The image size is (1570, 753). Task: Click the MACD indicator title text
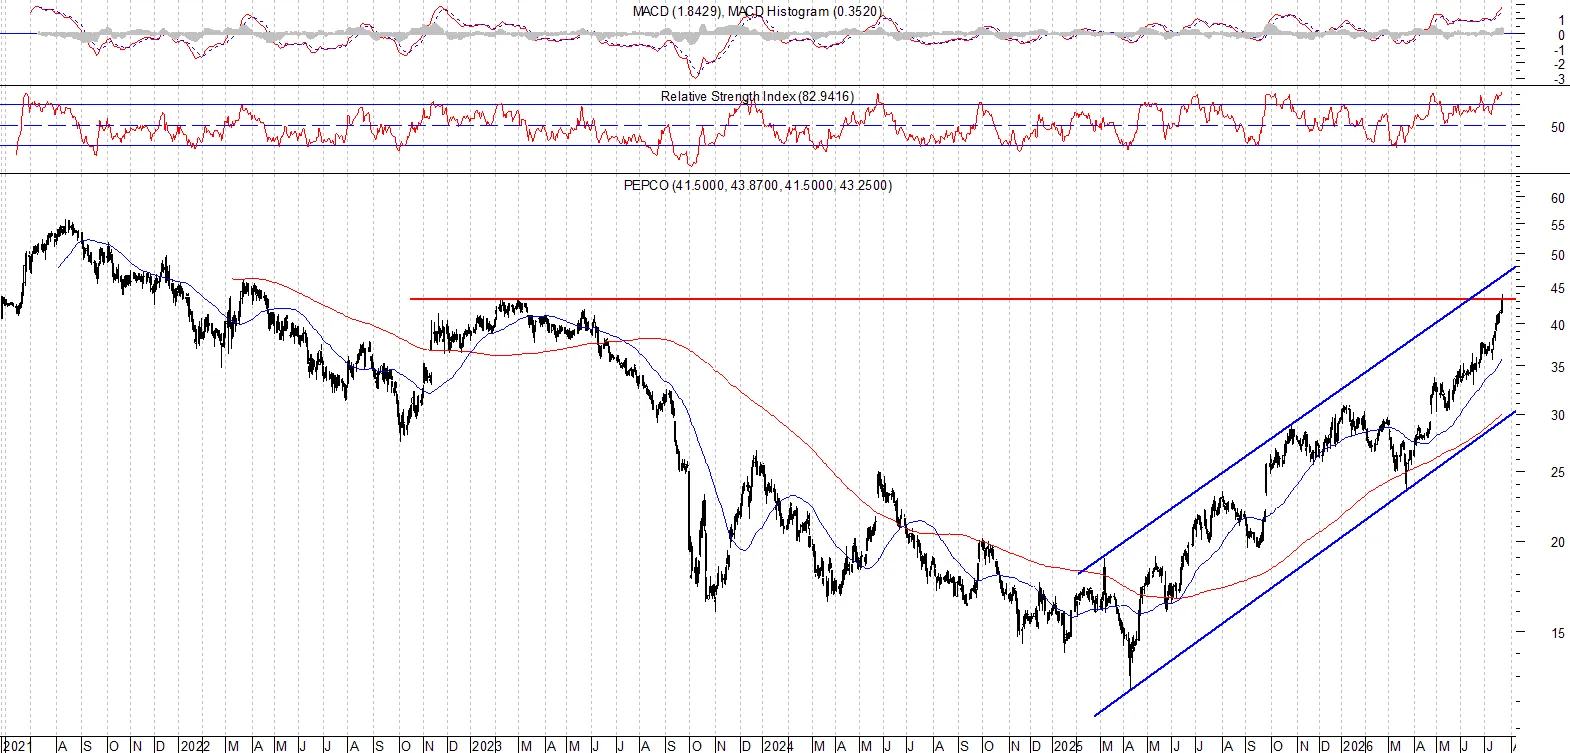(x=757, y=11)
